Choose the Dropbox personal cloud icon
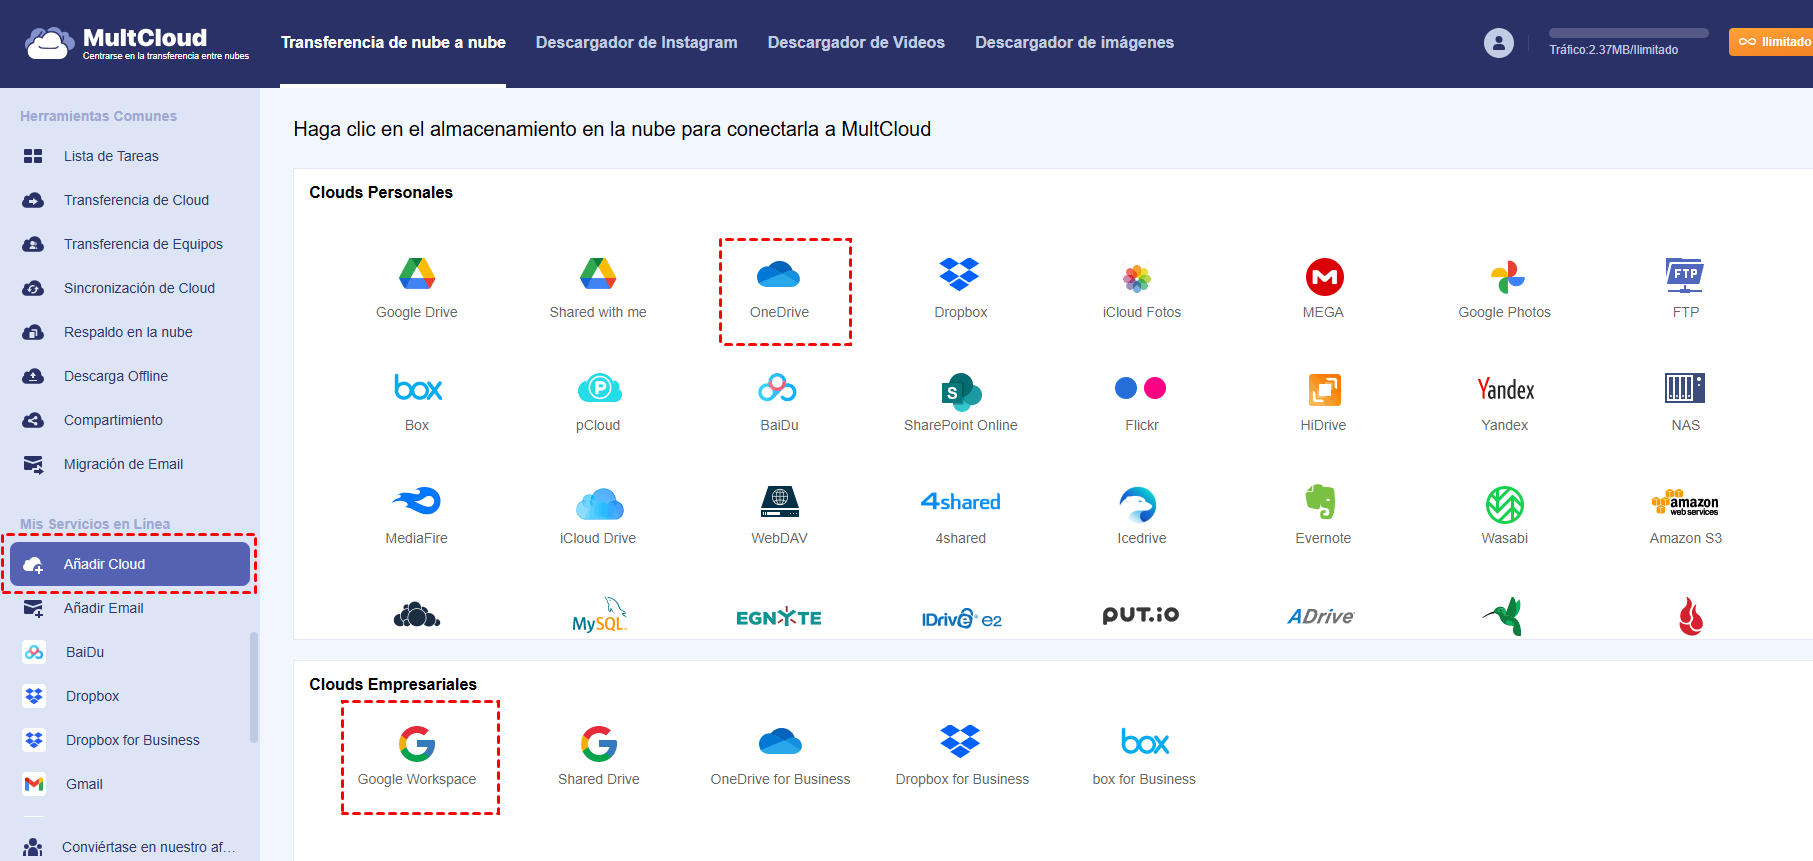 [x=960, y=274]
